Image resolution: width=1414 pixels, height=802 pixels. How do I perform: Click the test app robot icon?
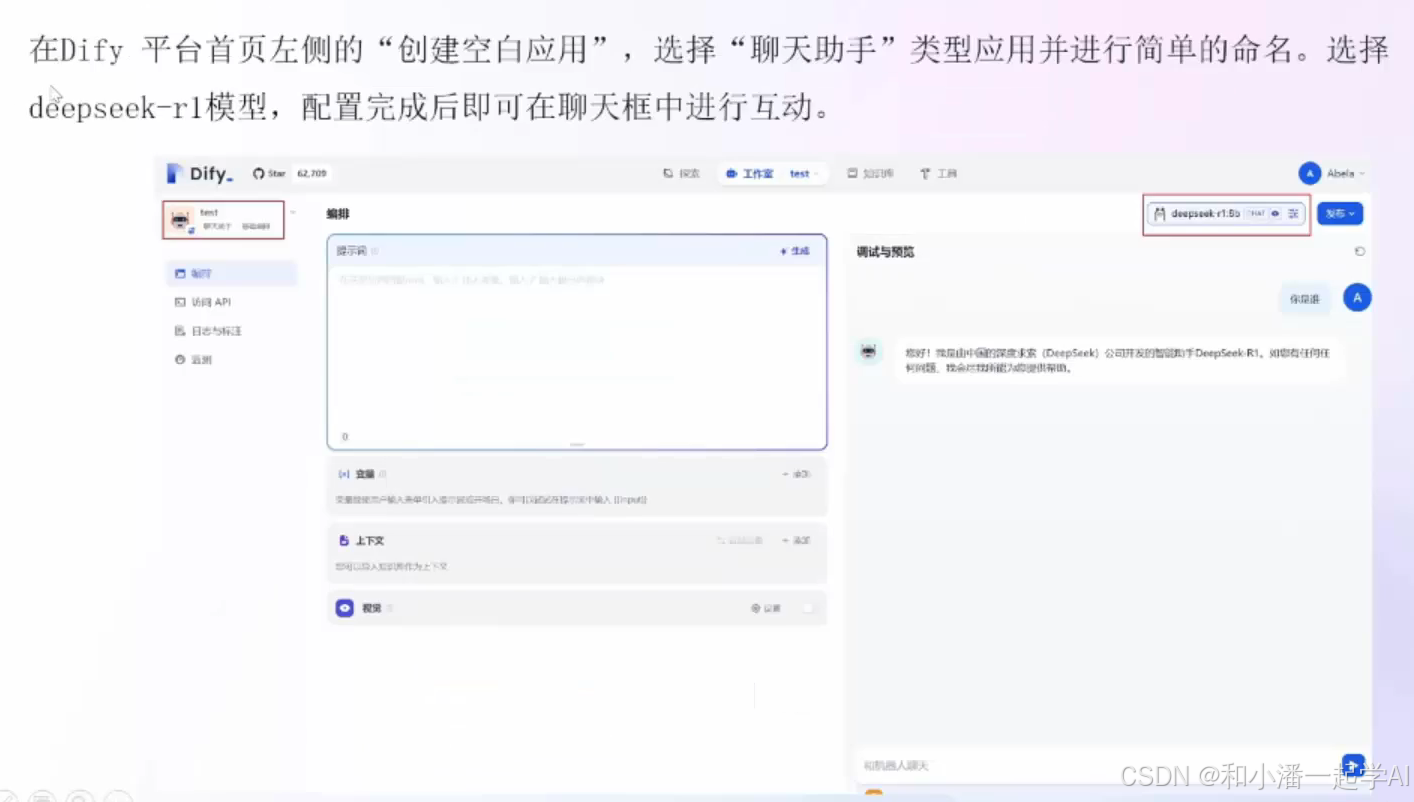181,220
